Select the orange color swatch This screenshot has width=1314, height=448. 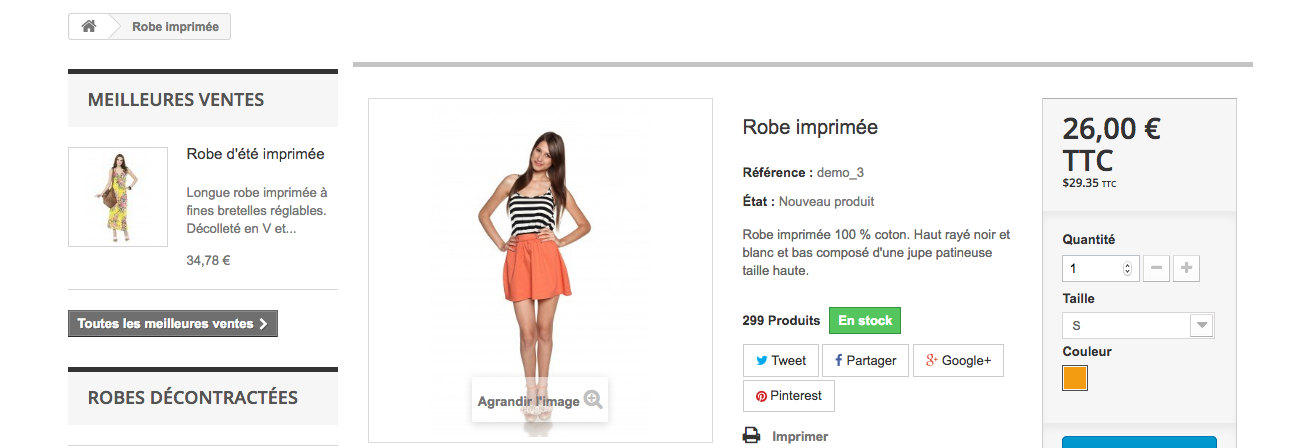coord(1075,379)
